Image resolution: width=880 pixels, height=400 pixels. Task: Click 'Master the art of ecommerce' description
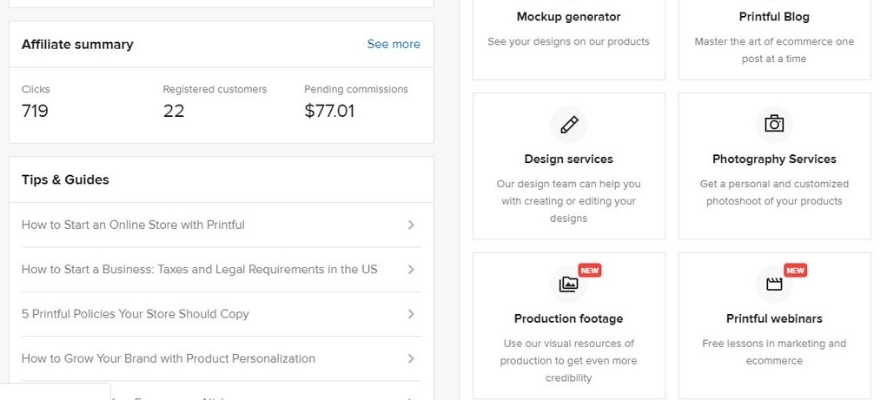pyautogui.click(x=774, y=50)
